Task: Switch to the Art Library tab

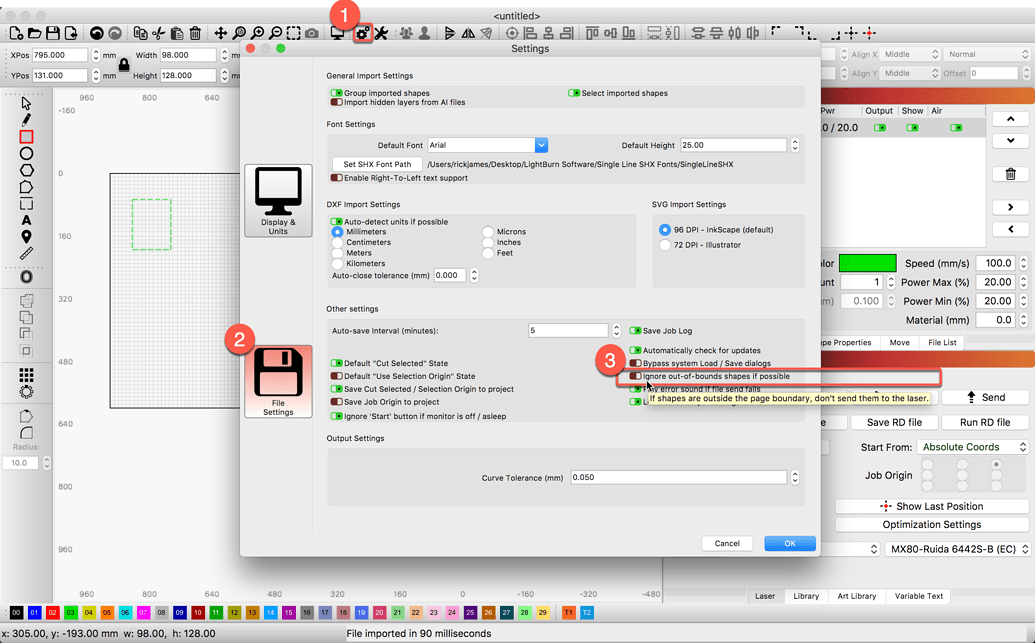Action: (x=856, y=596)
